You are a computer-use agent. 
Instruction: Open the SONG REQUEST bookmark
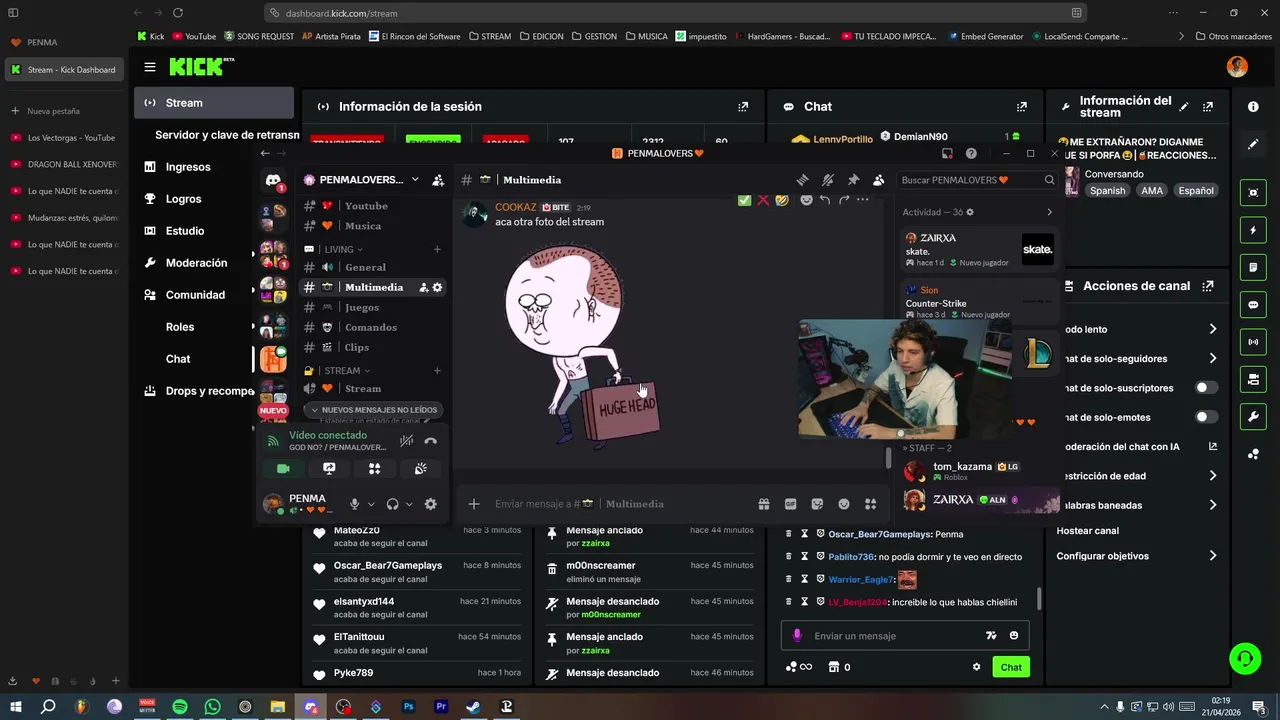(259, 36)
